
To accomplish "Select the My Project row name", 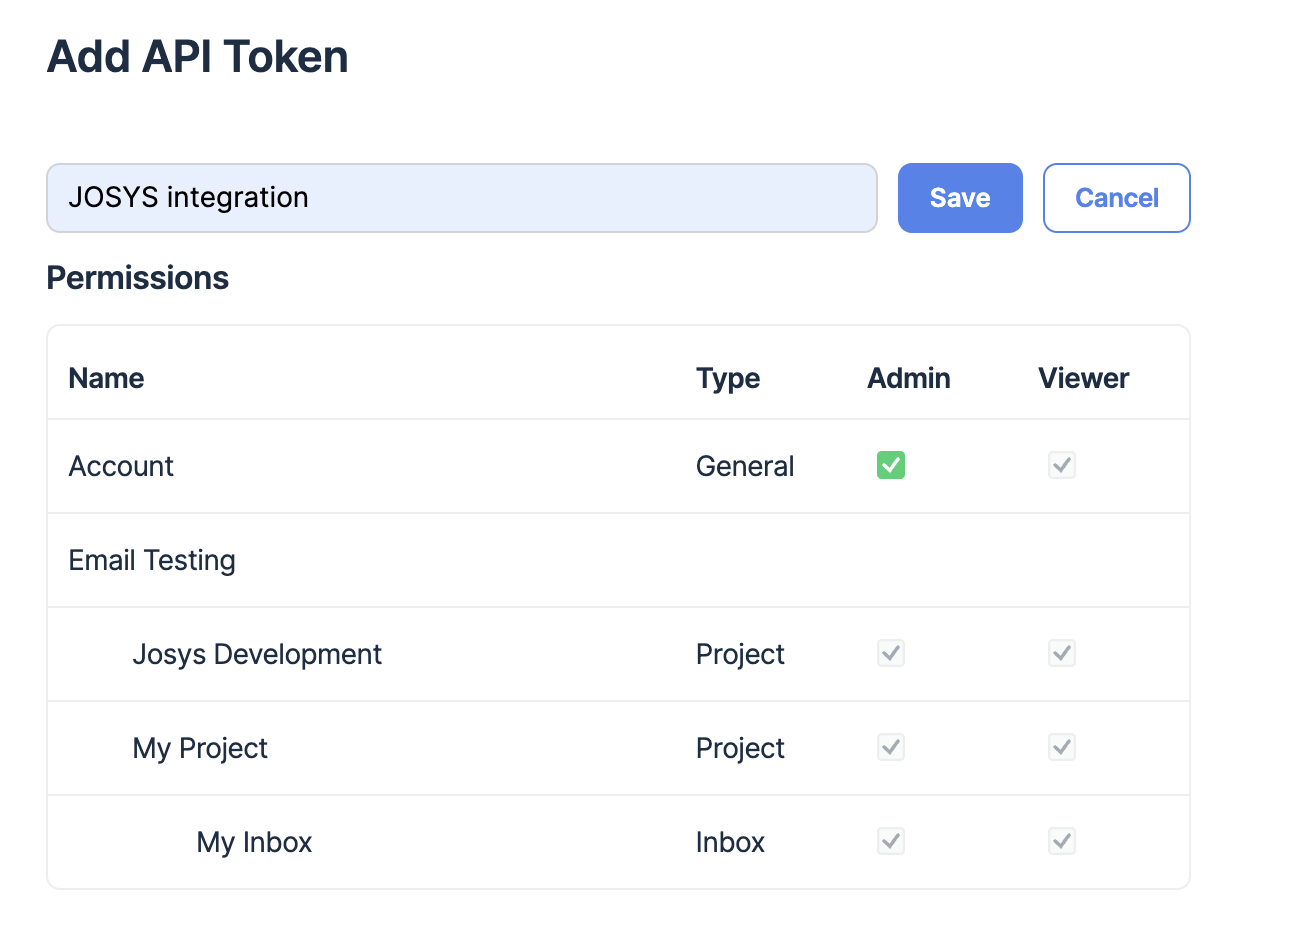I will pyautogui.click(x=200, y=748).
